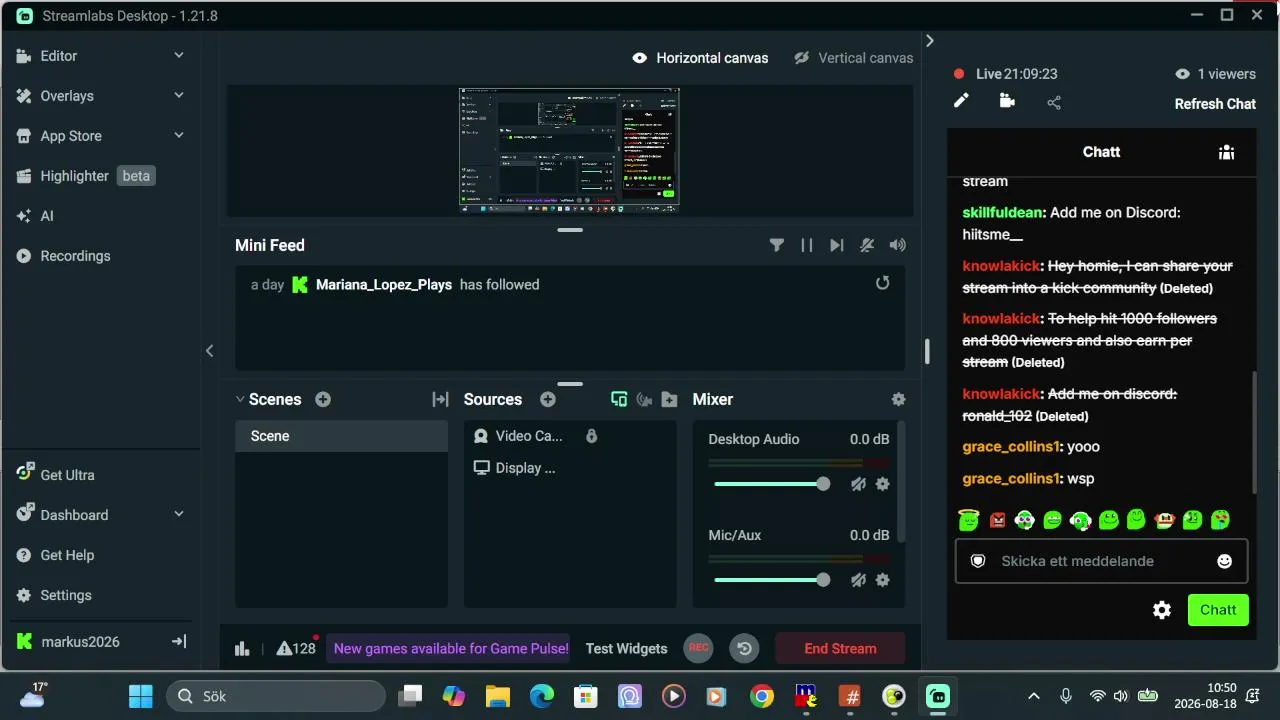Open the emoji picker in the message box

click(x=1225, y=561)
